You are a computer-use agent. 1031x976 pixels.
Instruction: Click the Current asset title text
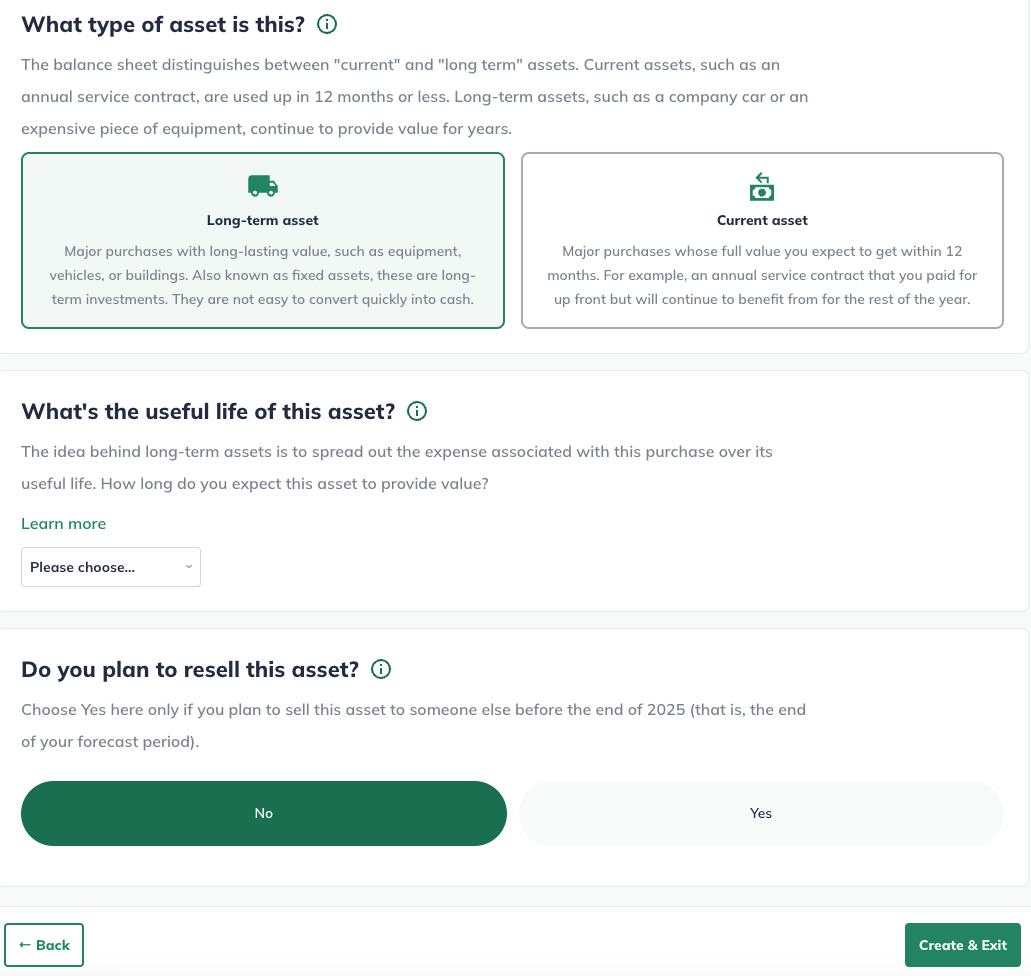click(x=762, y=220)
